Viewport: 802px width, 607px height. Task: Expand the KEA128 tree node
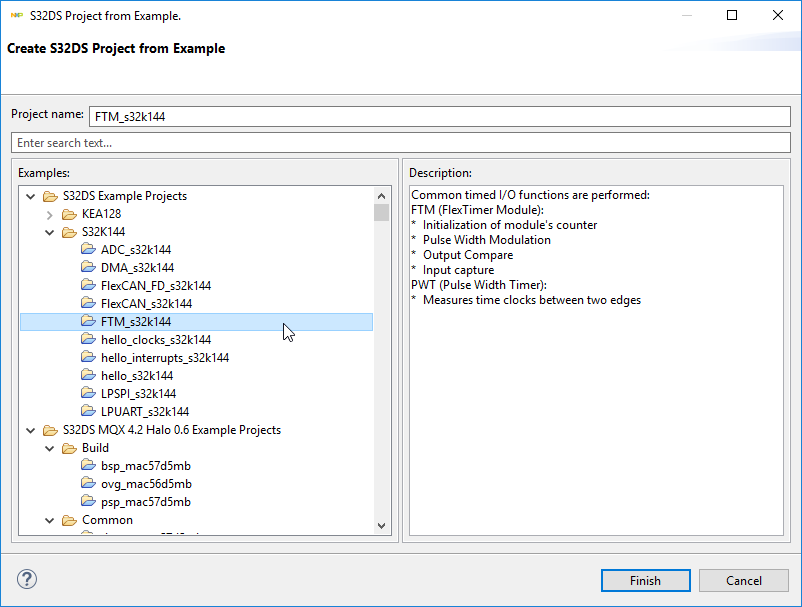50,214
